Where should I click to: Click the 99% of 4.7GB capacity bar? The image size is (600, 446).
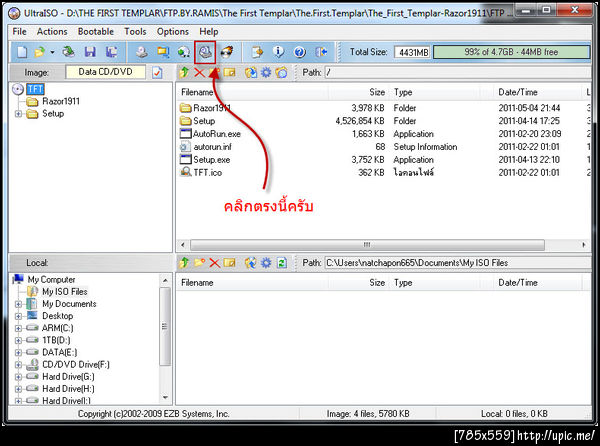511,52
